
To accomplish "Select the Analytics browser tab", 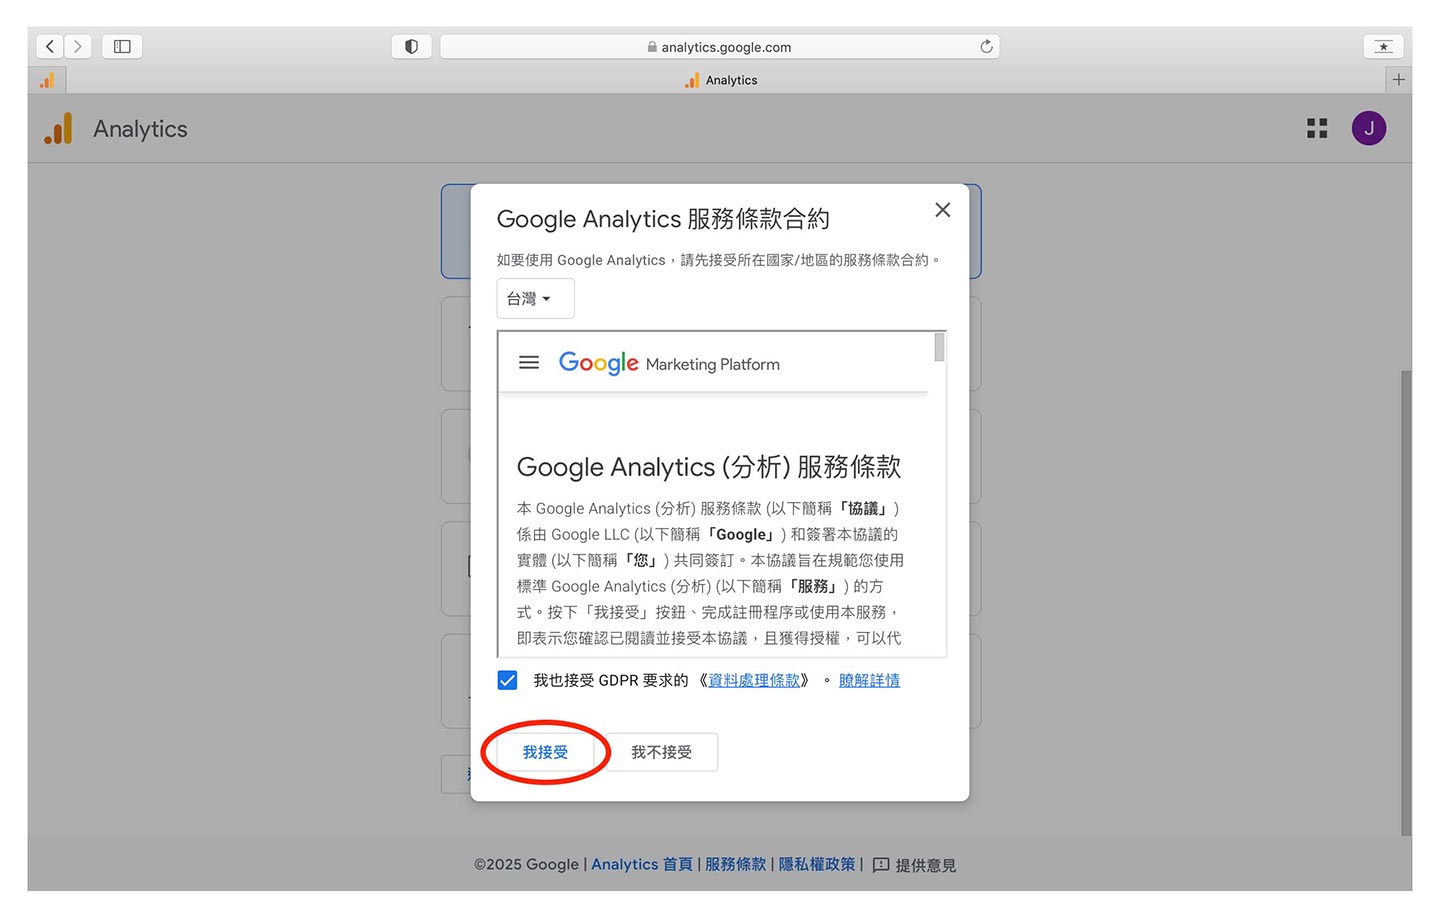I will (x=721, y=80).
